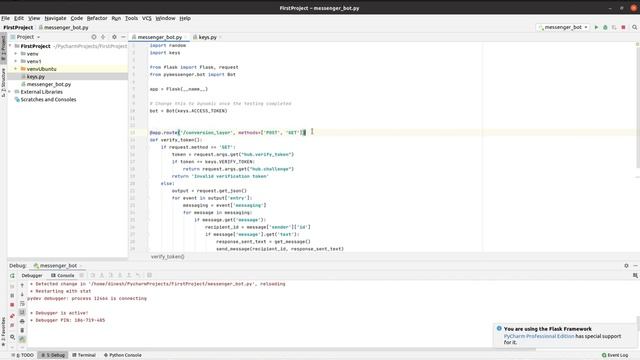Open the messenger_bot run configuration dropdown
The image size is (640, 360).
click(x=563, y=27)
